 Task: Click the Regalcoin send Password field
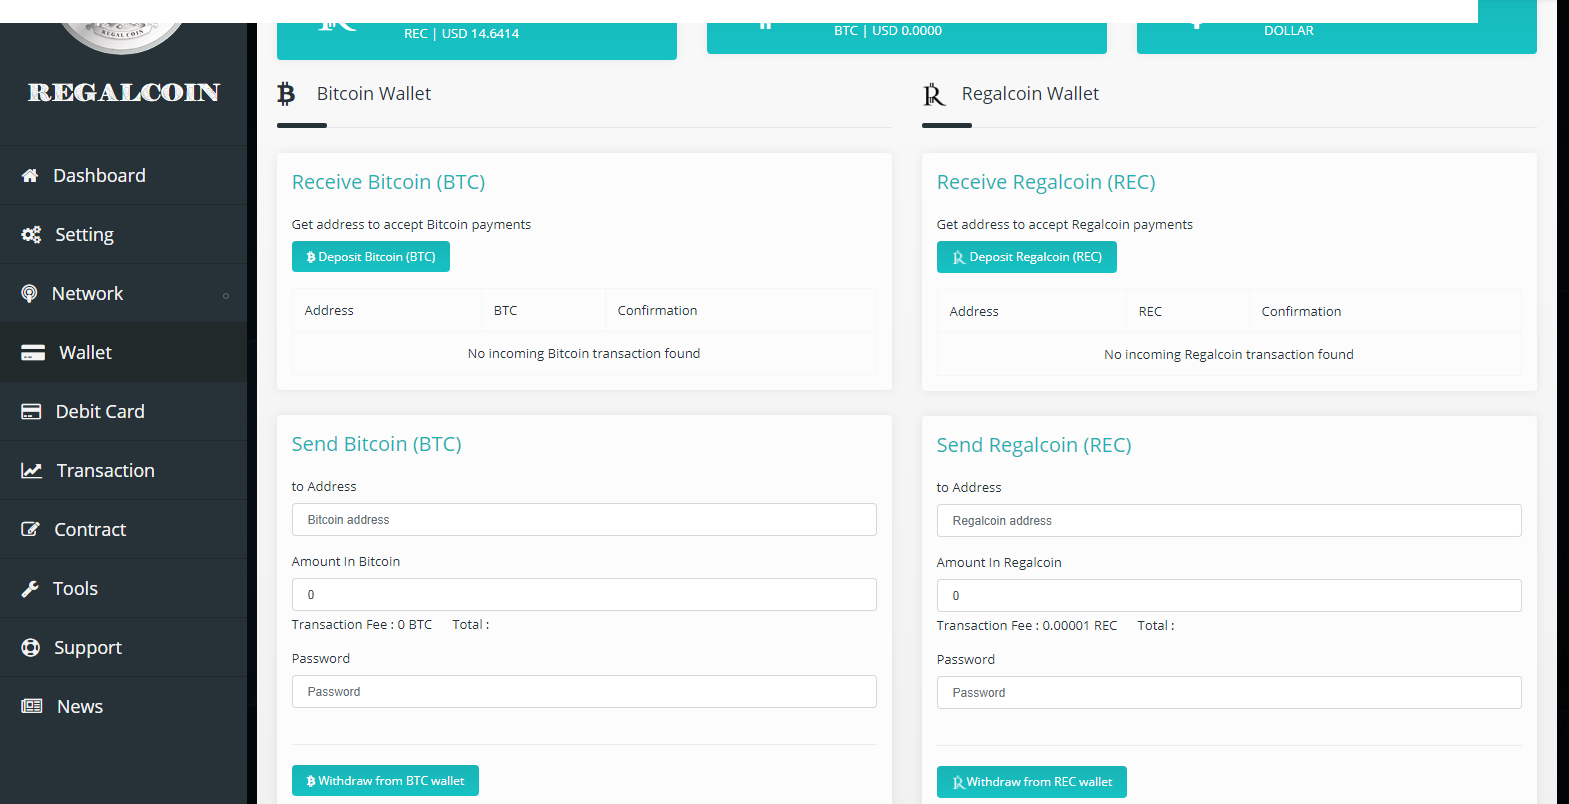pos(1229,693)
